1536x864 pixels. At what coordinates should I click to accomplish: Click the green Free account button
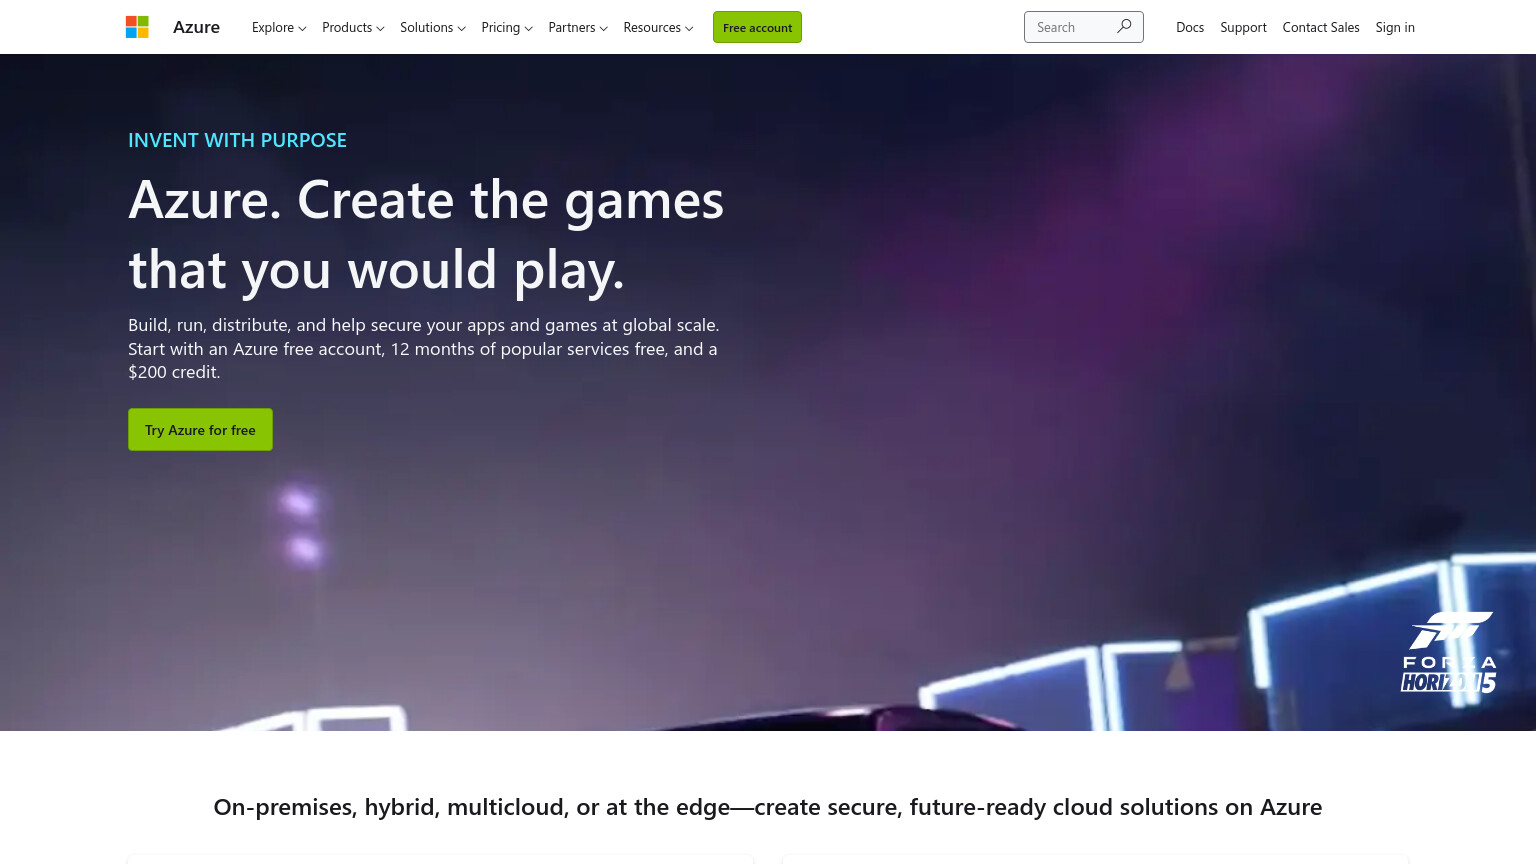(x=757, y=27)
